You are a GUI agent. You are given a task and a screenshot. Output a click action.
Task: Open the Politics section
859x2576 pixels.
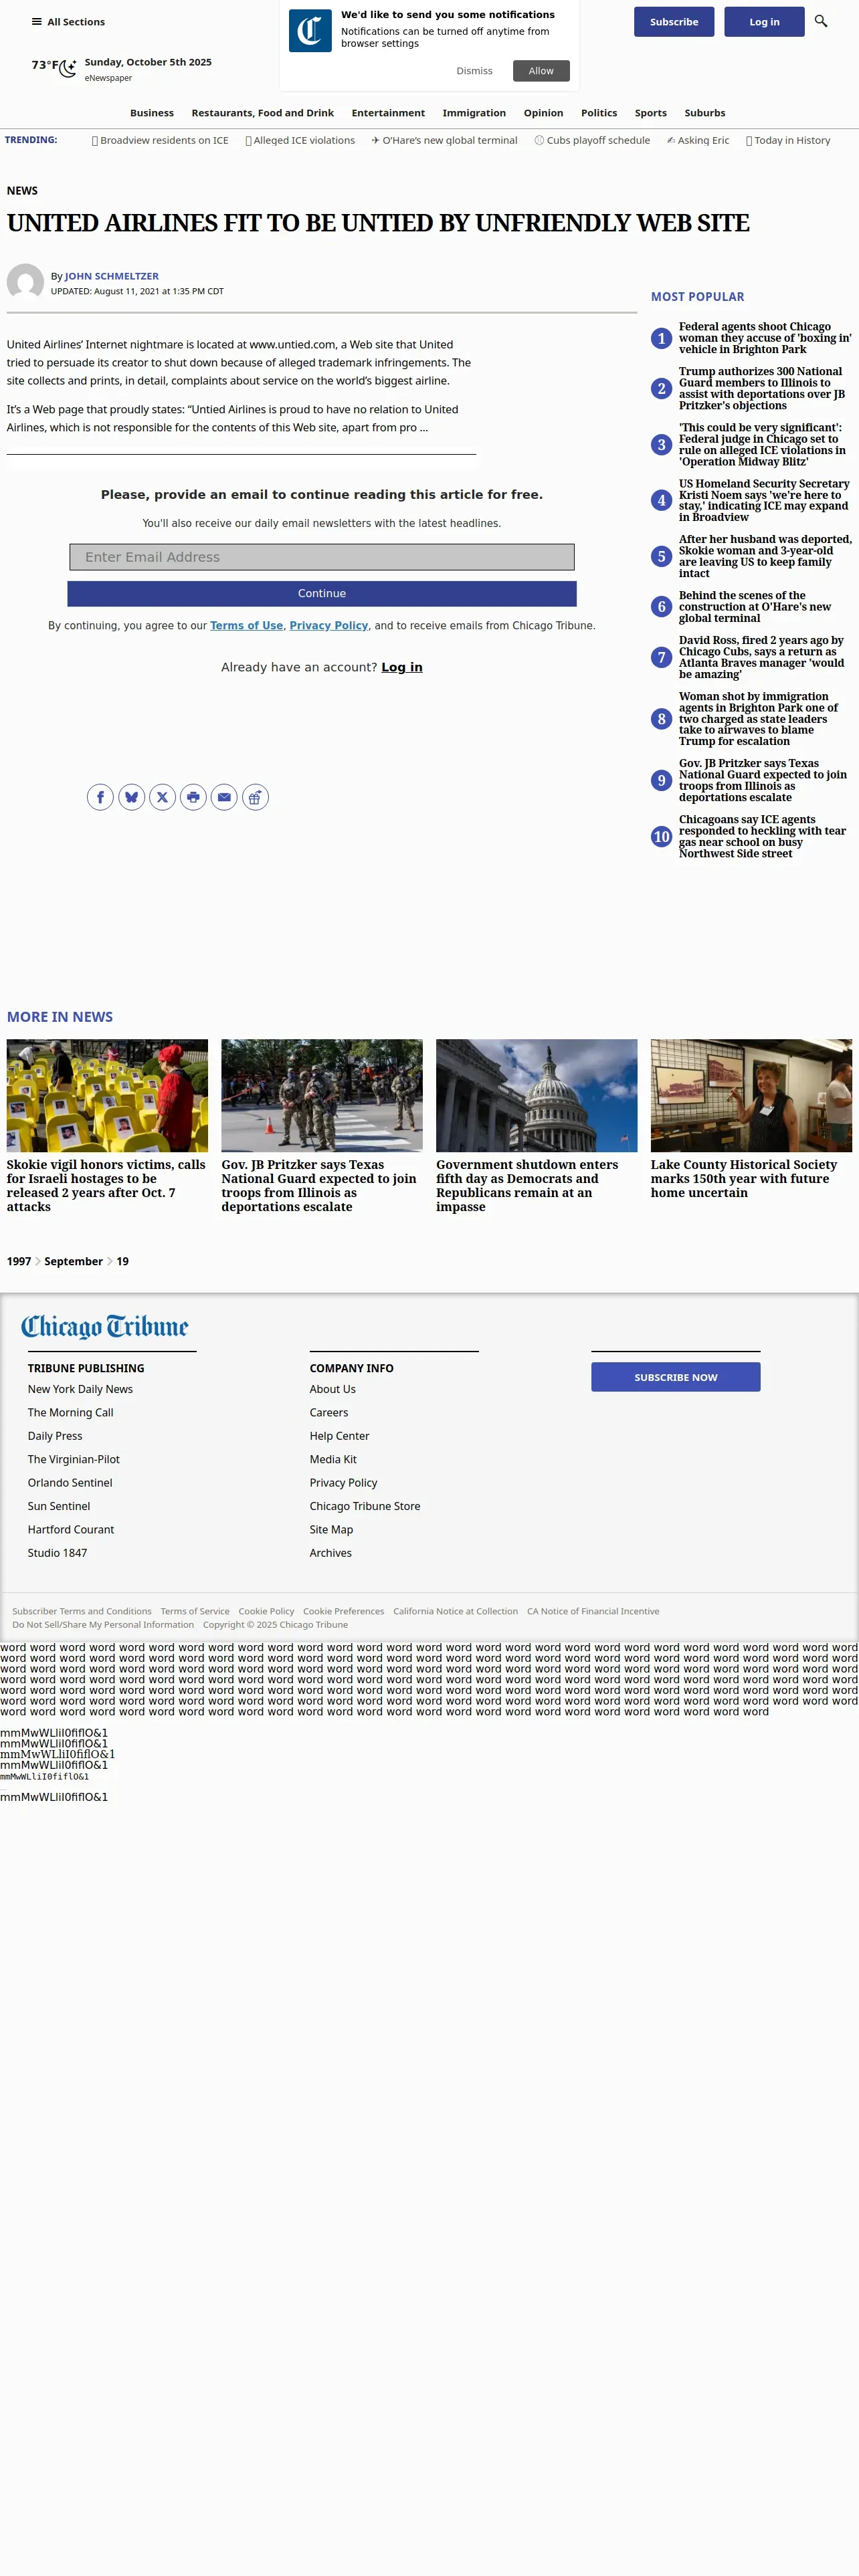pos(599,113)
